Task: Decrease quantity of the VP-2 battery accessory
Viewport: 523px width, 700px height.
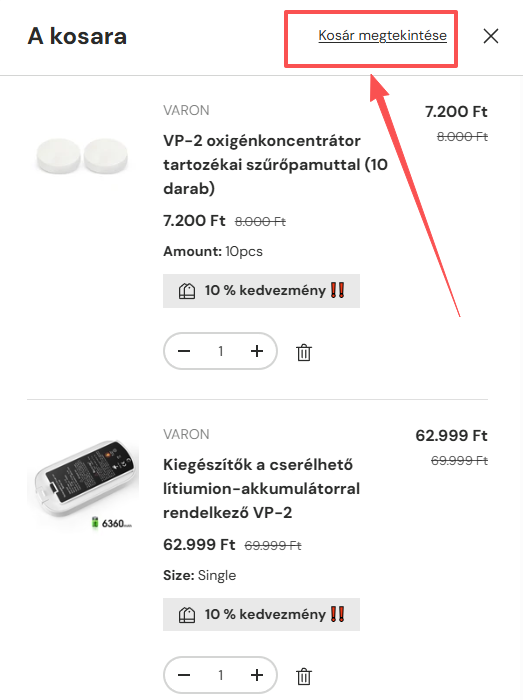Action: (x=184, y=675)
